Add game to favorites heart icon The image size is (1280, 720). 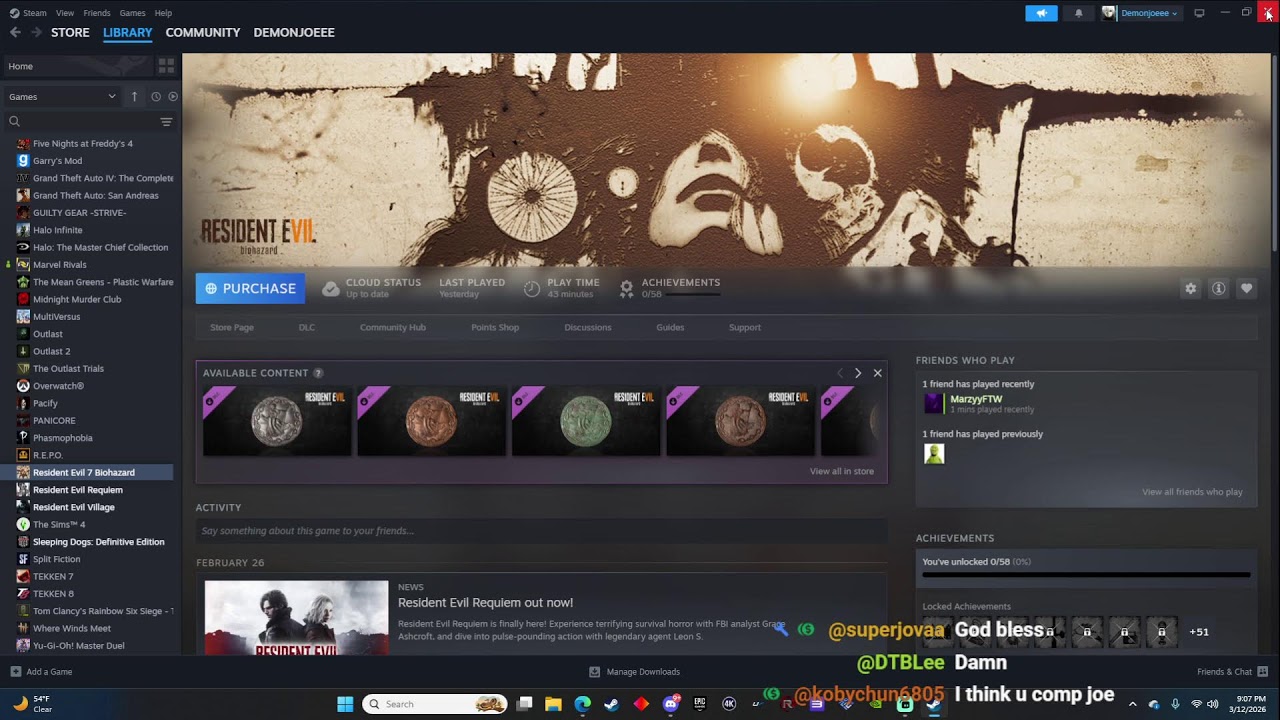(x=1246, y=288)
